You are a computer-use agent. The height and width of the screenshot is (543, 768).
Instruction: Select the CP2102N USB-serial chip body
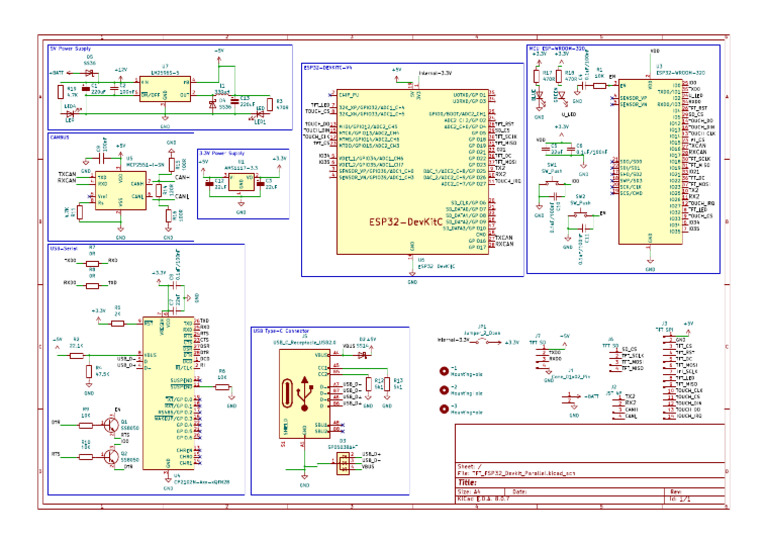coord(168,393)
